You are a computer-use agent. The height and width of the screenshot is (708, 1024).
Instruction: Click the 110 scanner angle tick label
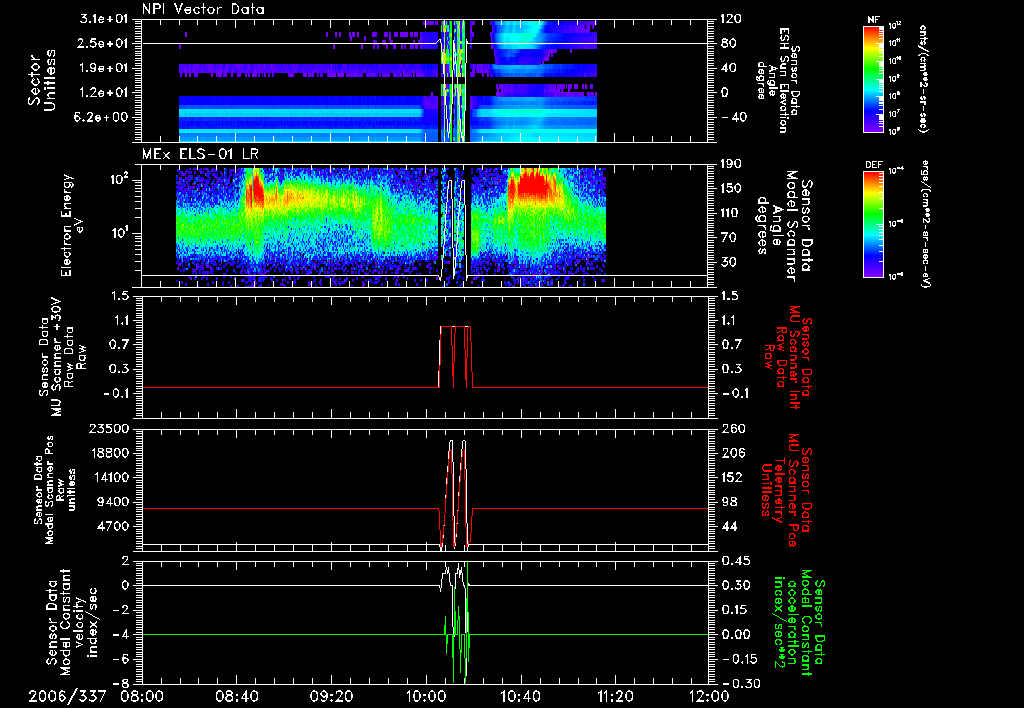(731, 213)
